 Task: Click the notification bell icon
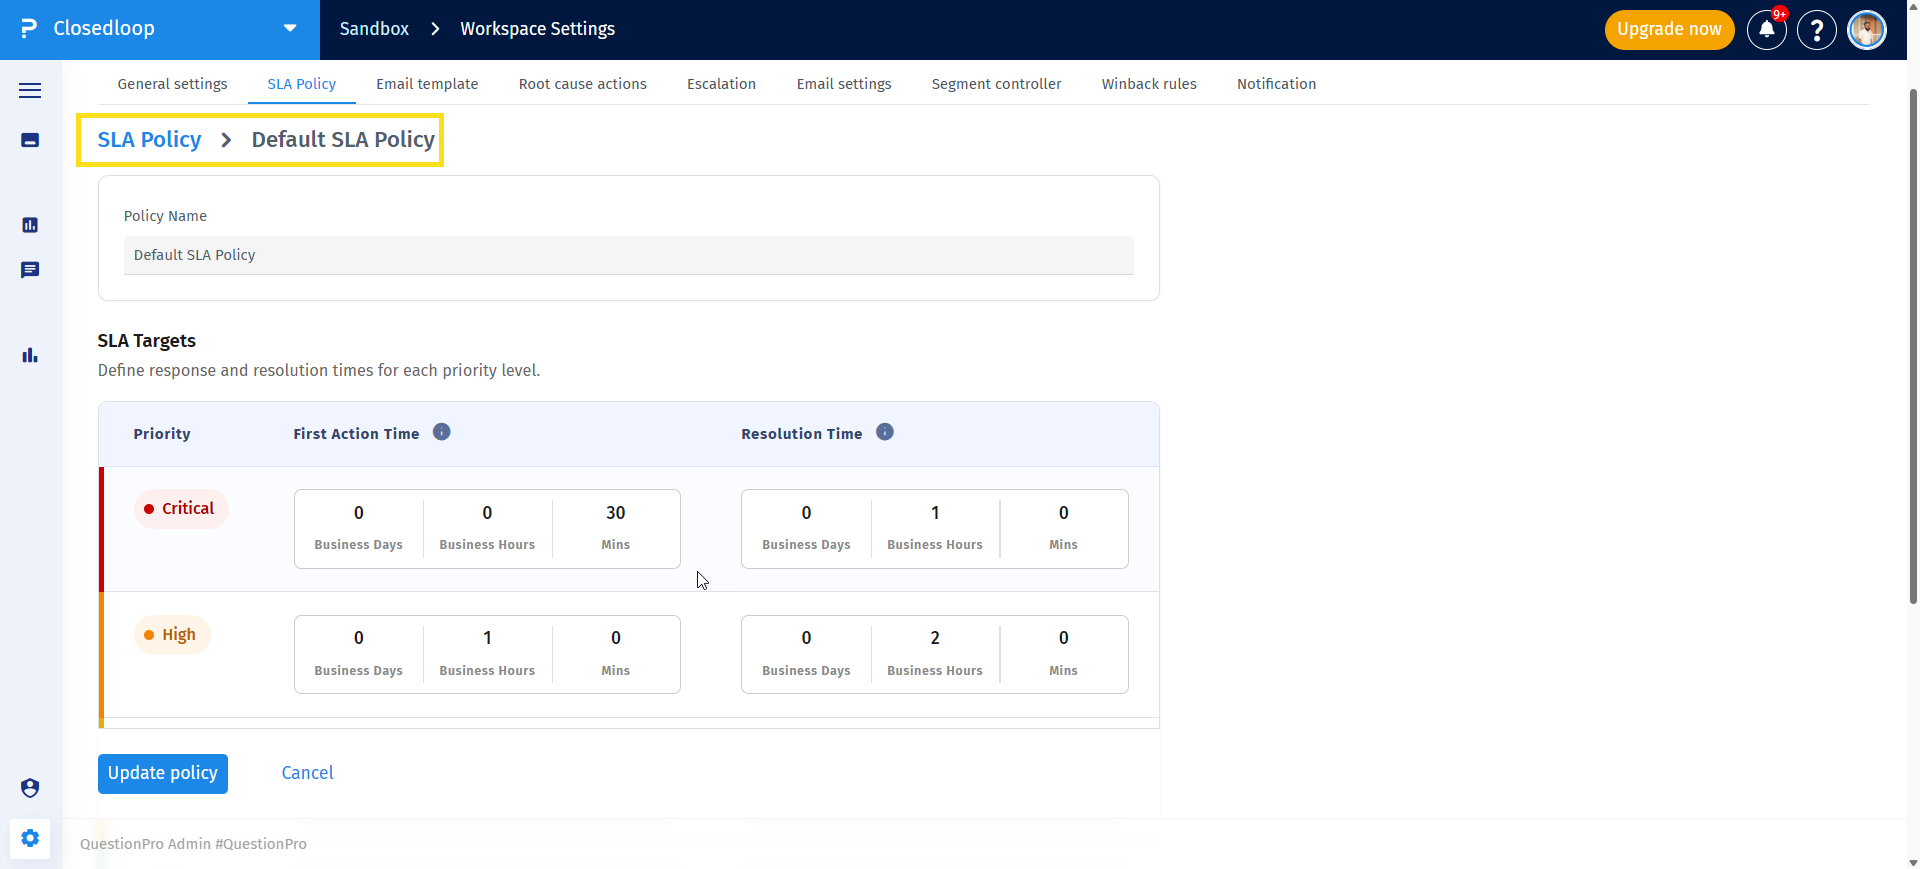pyautogui.click(x=1767, y=30)
